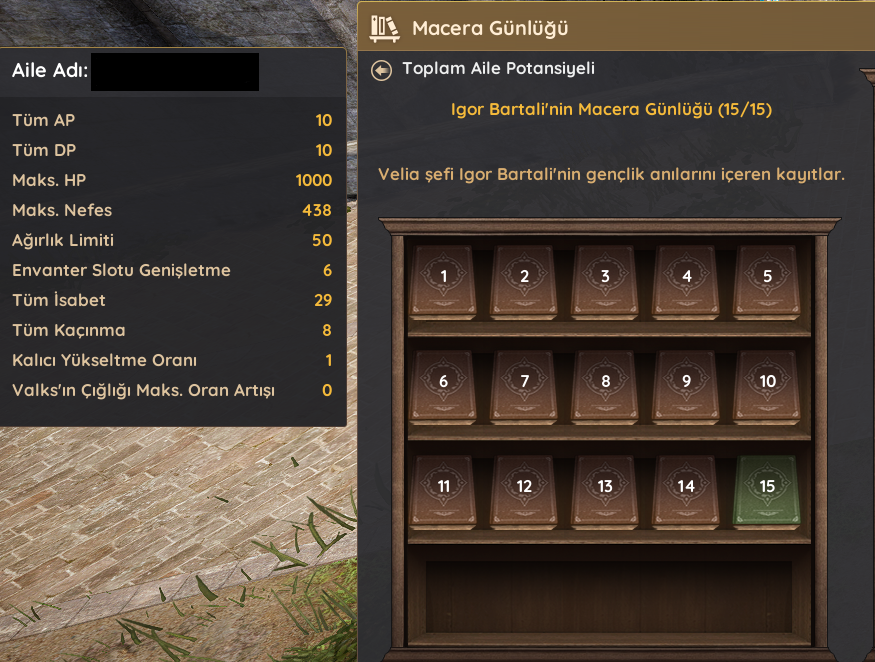Open journal book number 9
Image resolution: width=875 pixels, height=662 pixels.
point(686,387)
